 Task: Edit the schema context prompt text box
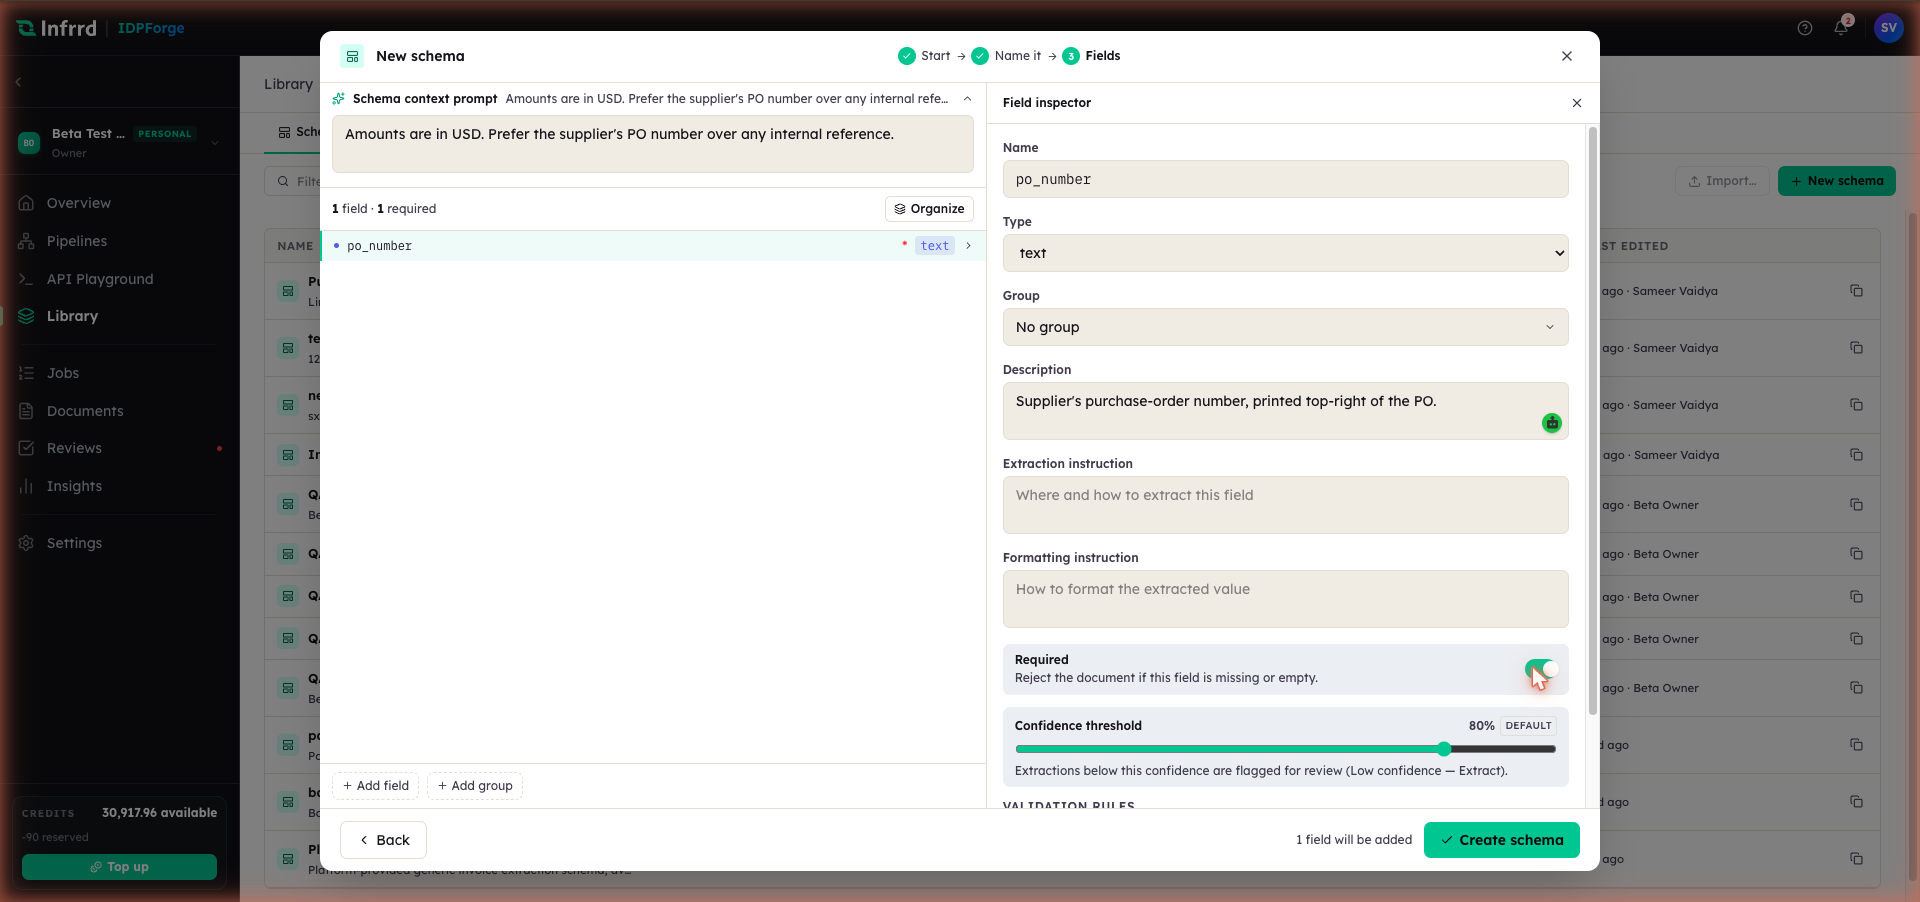(652, 144)
